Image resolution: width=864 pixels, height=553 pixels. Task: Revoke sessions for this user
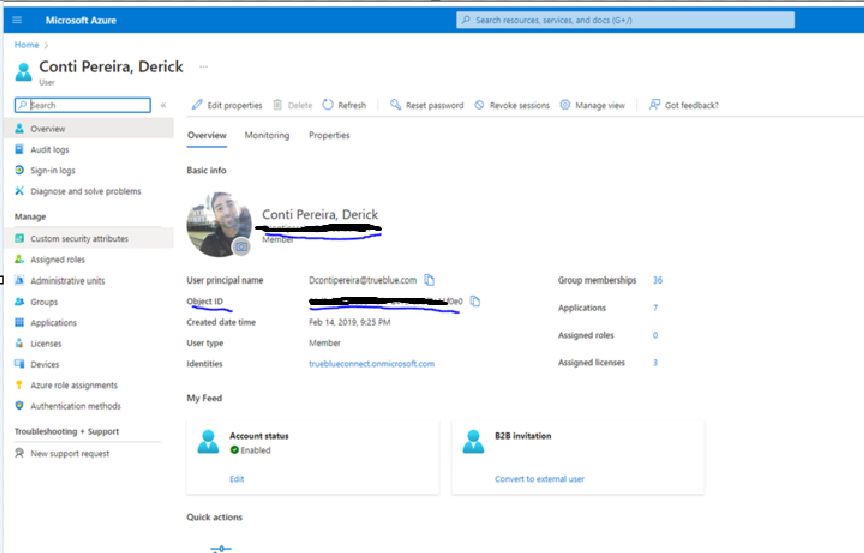(512, 105)
